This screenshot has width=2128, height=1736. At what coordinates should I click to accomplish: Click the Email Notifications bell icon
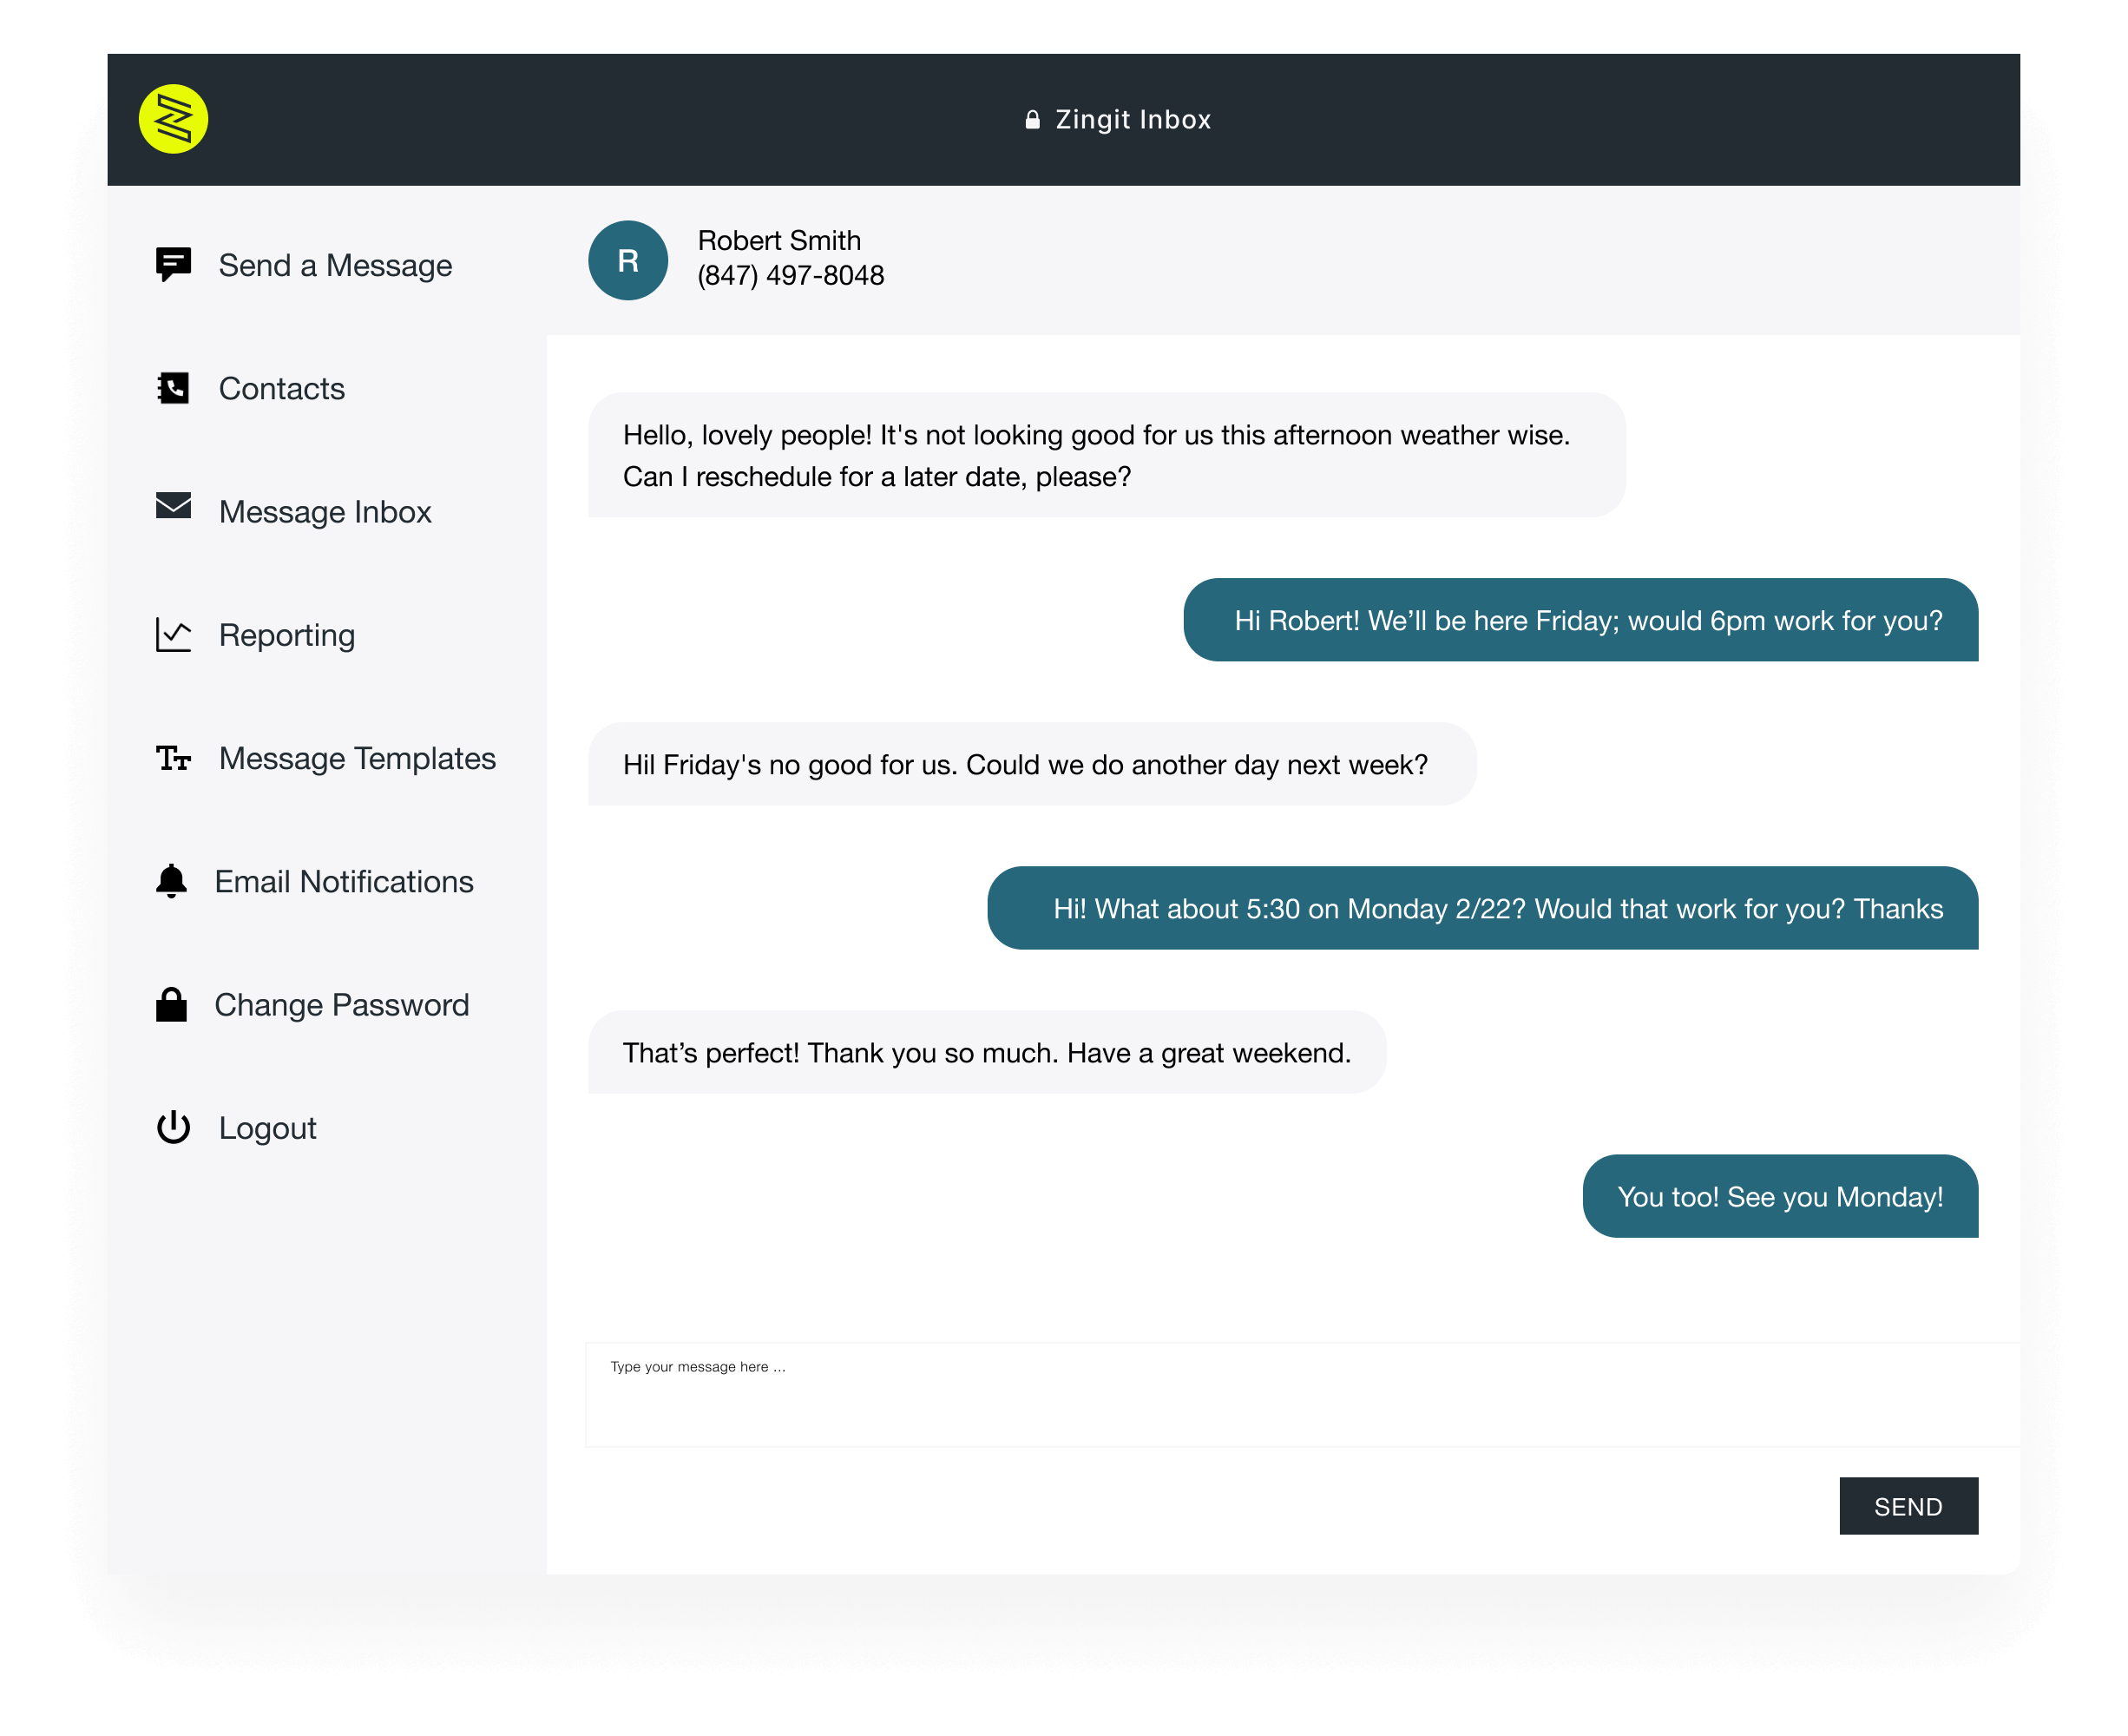pos(171,881)
